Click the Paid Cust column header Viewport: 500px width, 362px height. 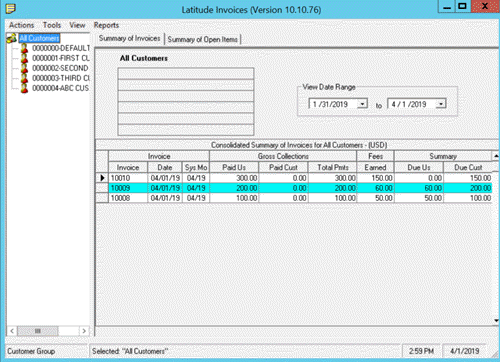click(283, 167)
